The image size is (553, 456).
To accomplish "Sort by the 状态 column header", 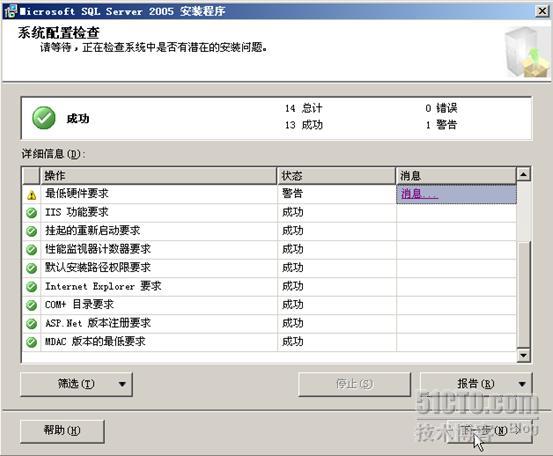I will (336, 176).
